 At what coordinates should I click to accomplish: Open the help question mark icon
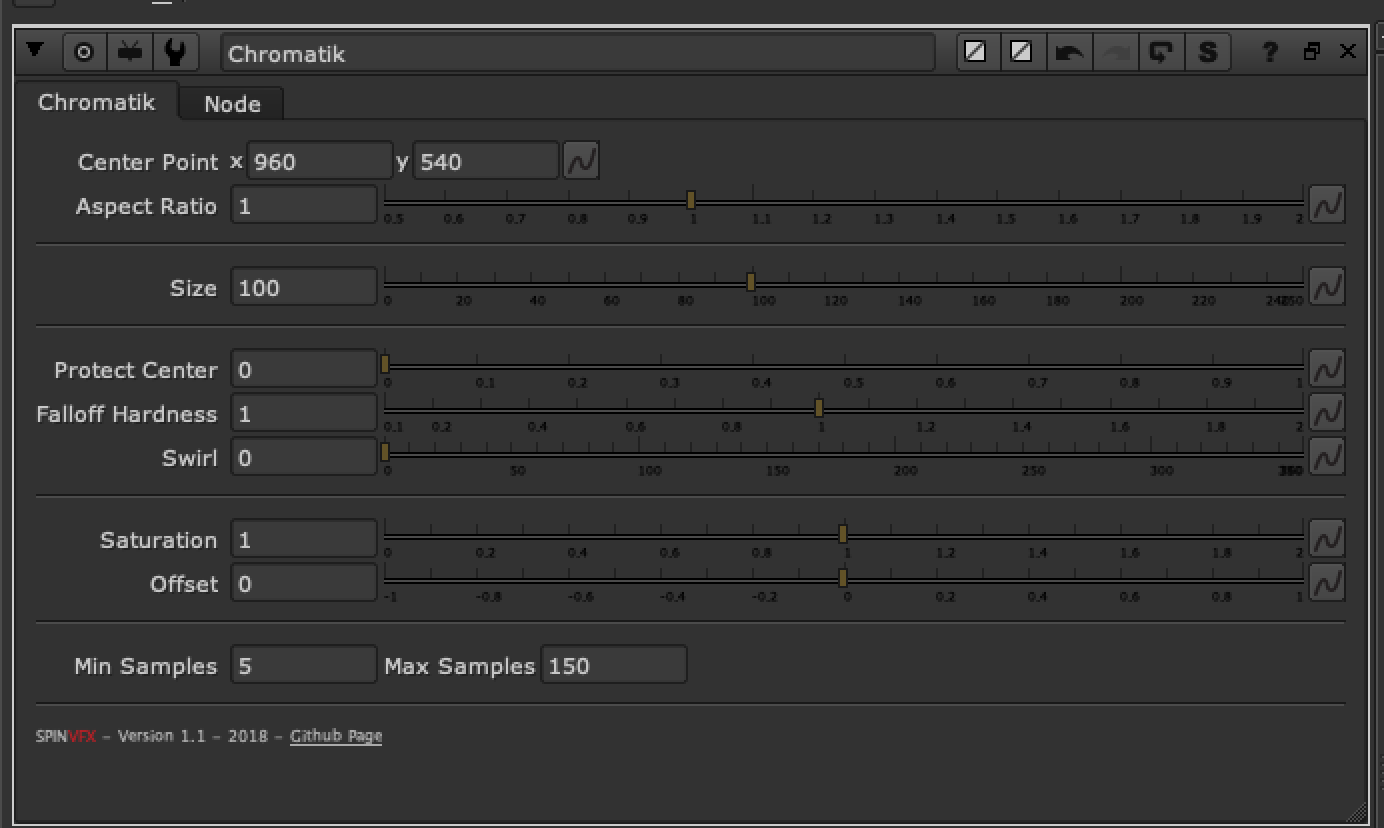pos(1269,52)
